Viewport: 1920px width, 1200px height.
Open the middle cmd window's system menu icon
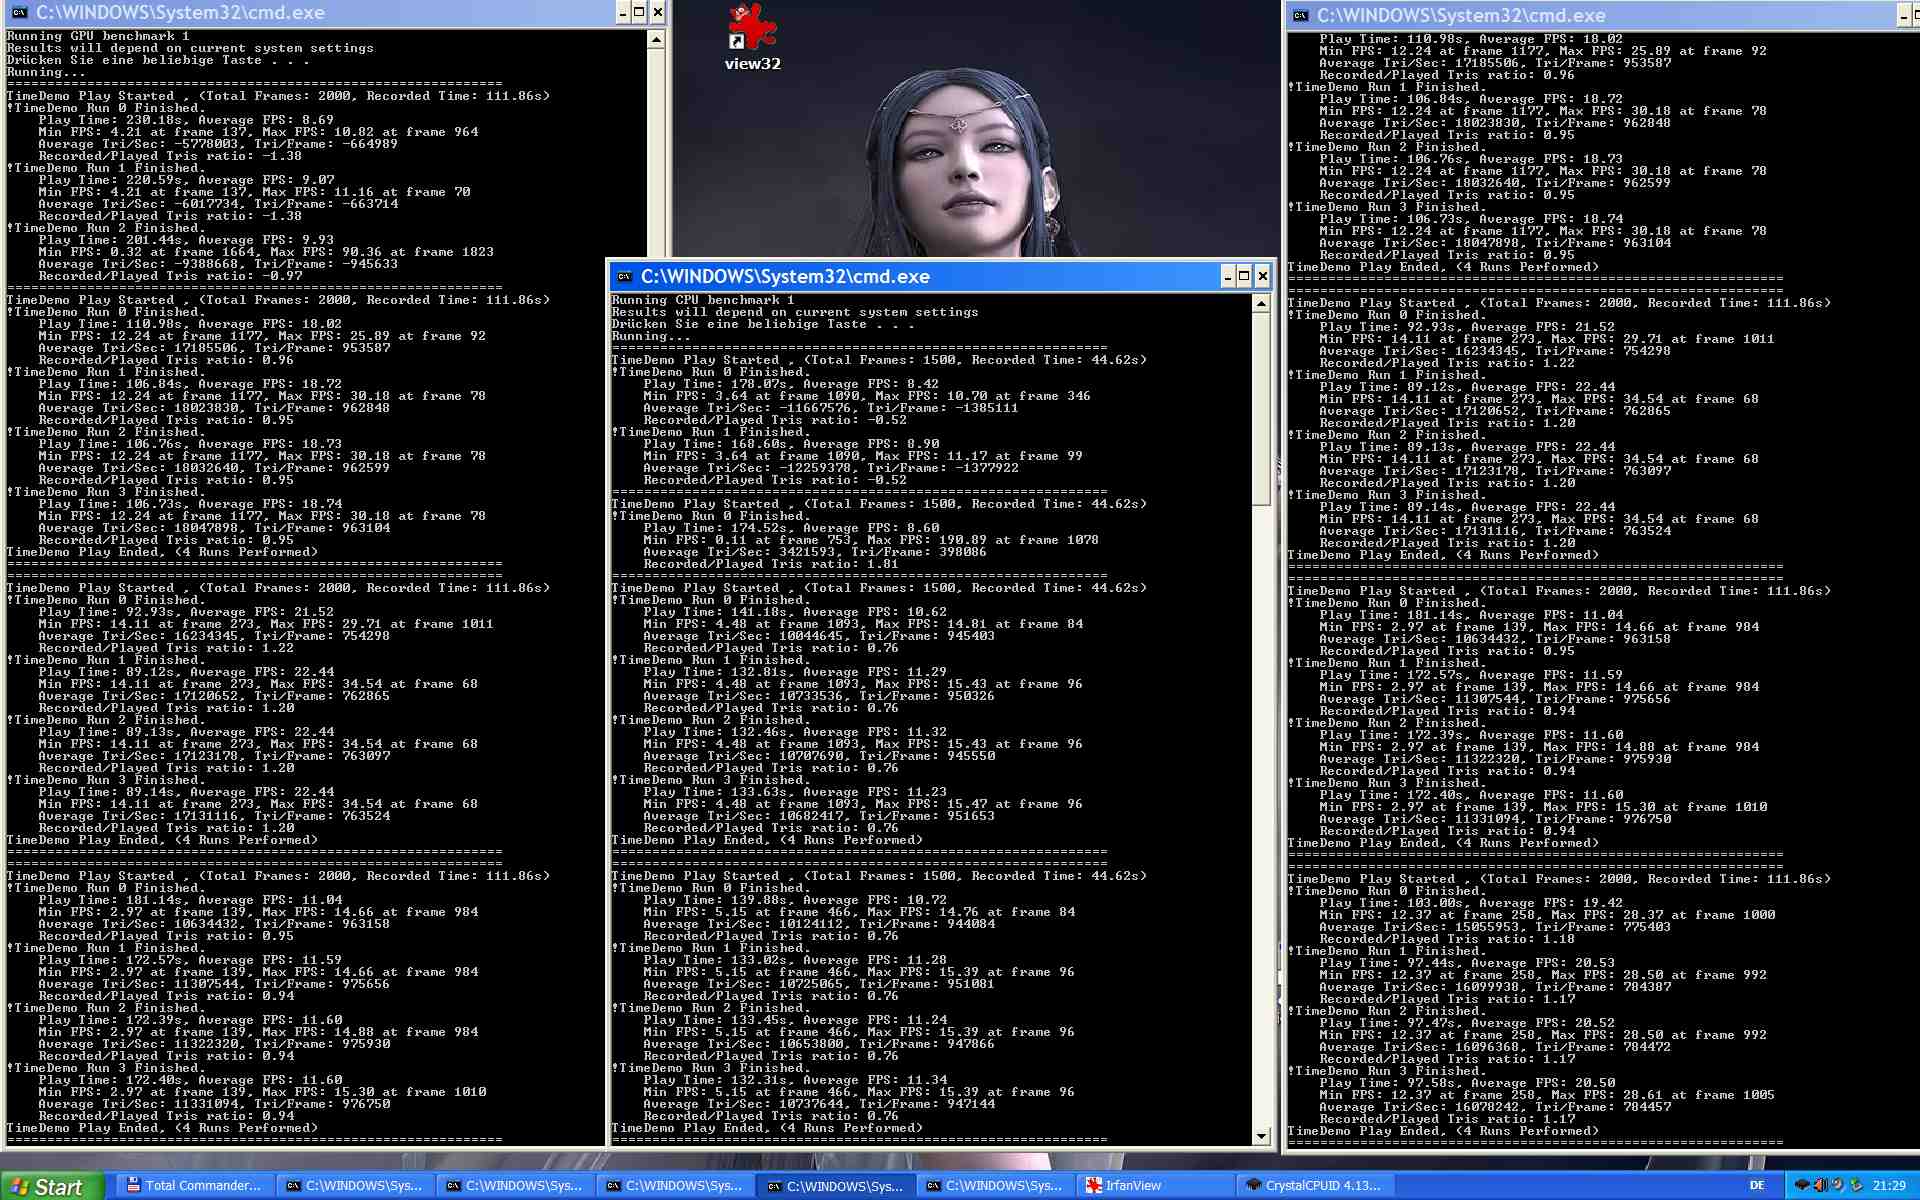click(625, 277)
